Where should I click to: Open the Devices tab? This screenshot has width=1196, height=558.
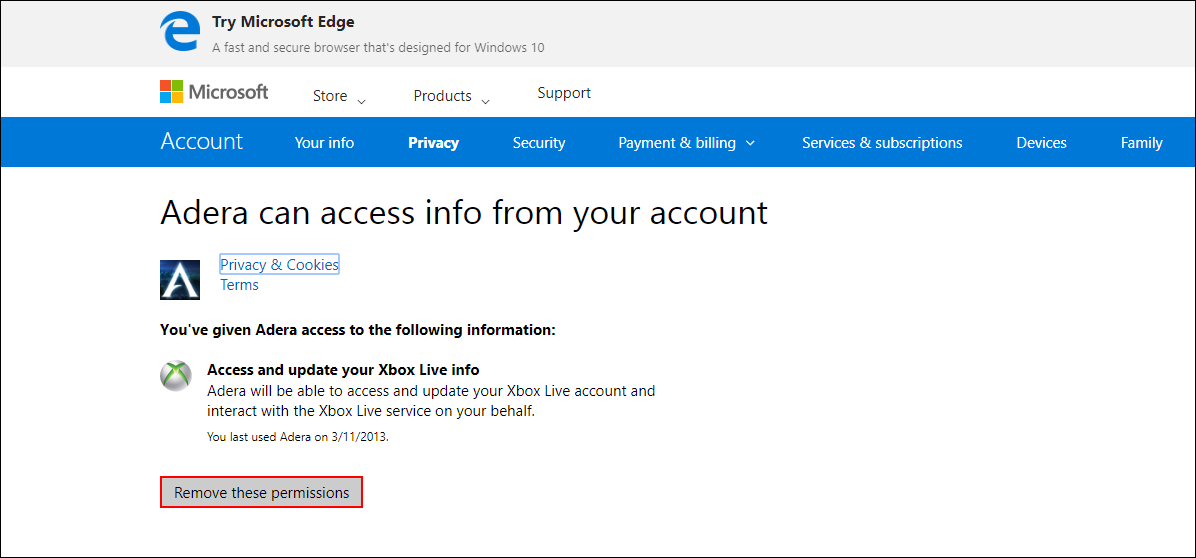pos(1041,143)
